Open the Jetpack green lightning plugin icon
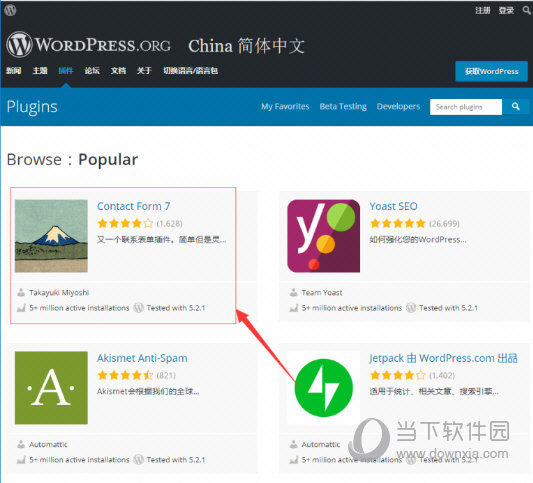The height and width of the screenshot is (483, 533). 324,388
